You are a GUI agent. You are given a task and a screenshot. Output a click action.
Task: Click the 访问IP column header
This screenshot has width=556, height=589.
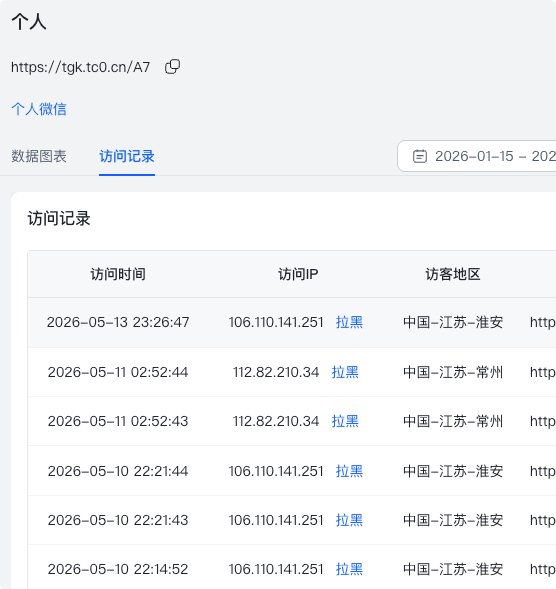[x=298, y=274]
